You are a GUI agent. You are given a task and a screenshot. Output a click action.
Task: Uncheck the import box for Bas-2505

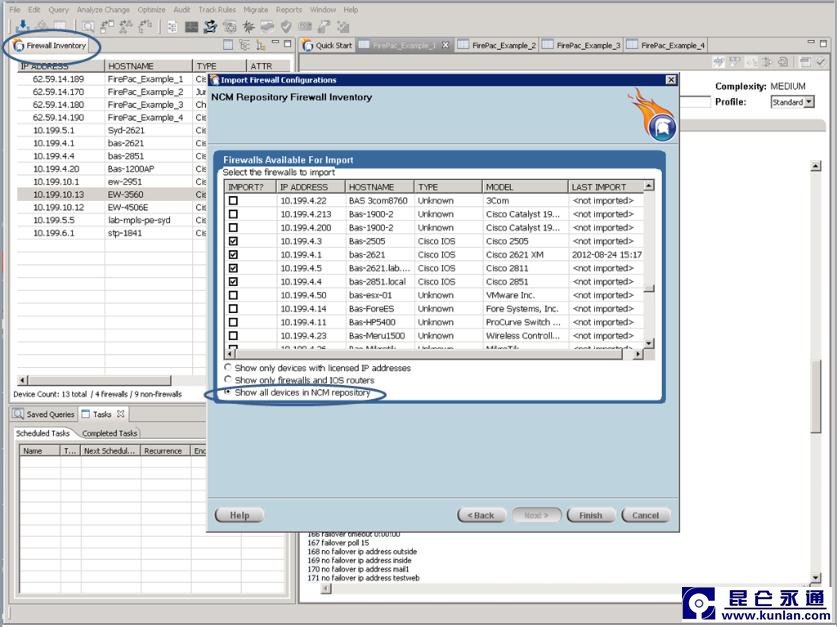click(233, 241)
